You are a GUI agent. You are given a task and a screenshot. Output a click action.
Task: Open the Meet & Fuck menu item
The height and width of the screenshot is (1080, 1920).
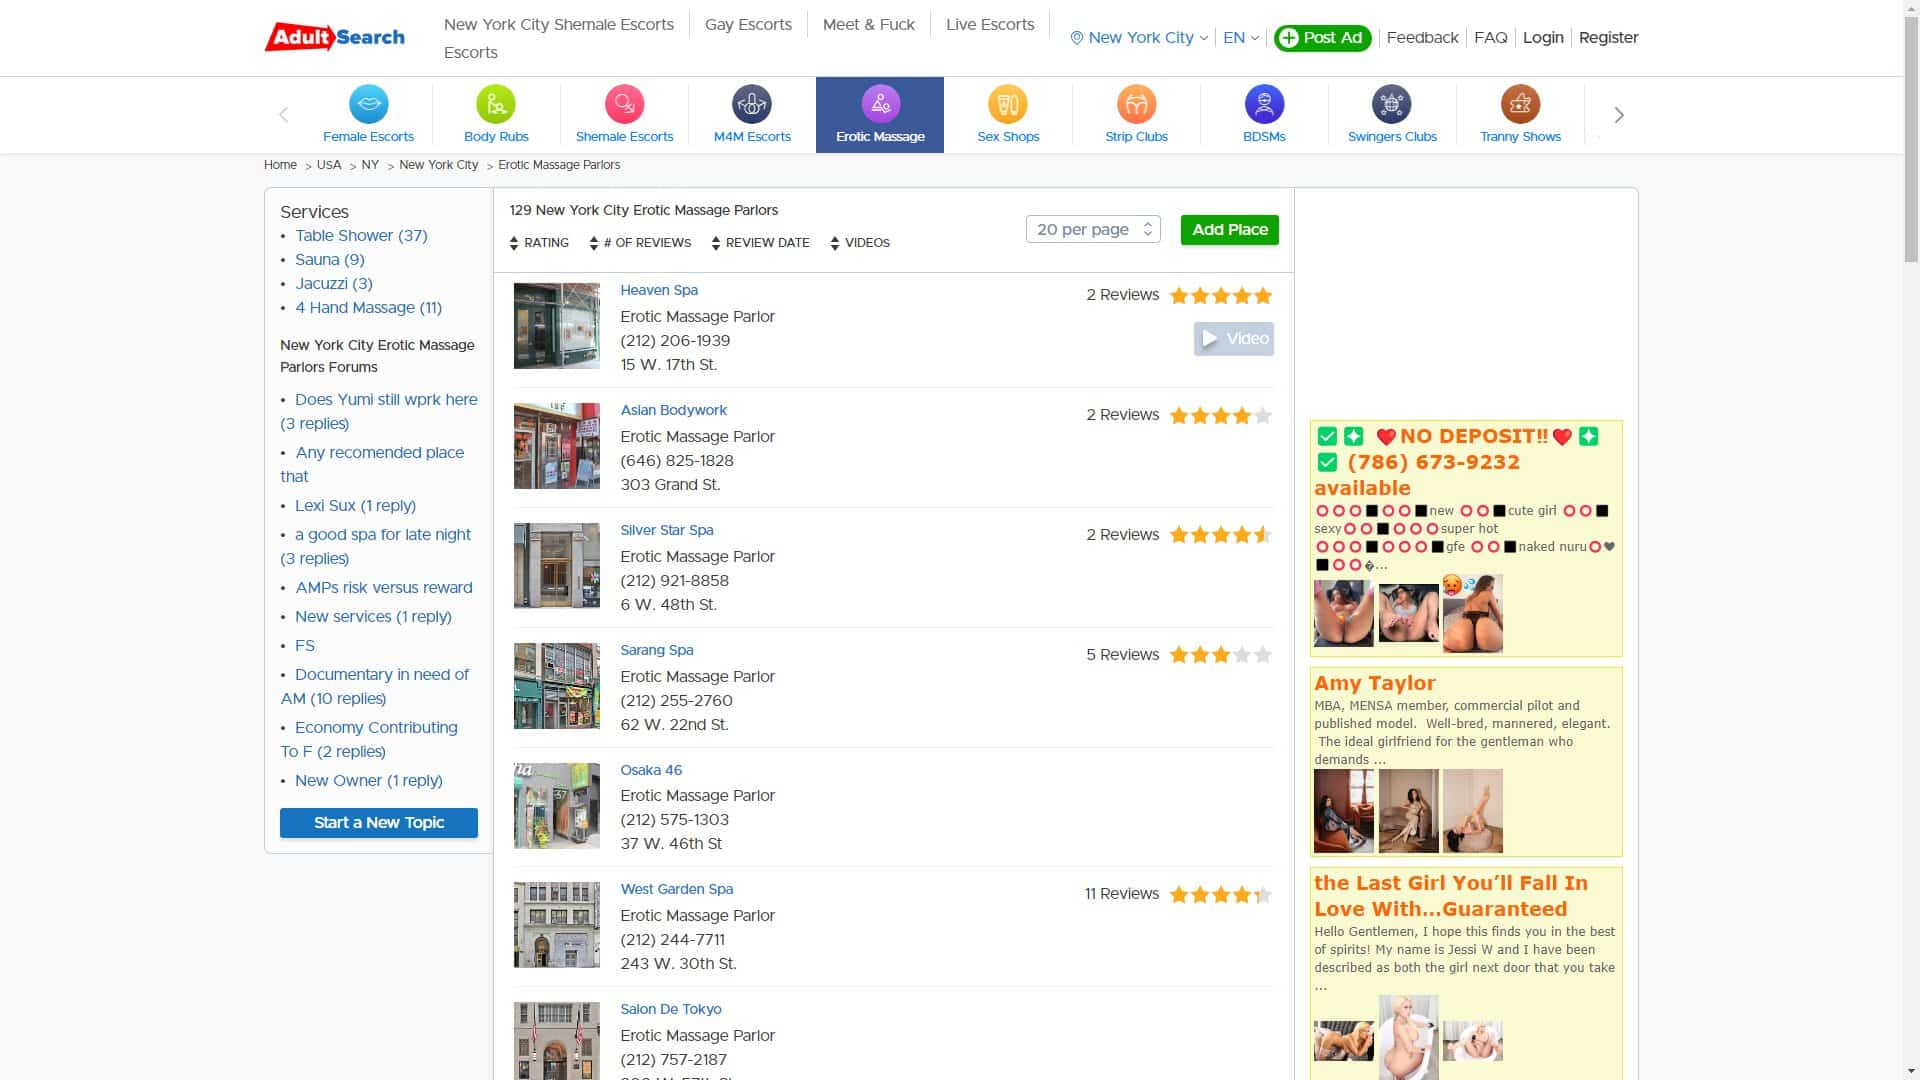coord(868,24)
